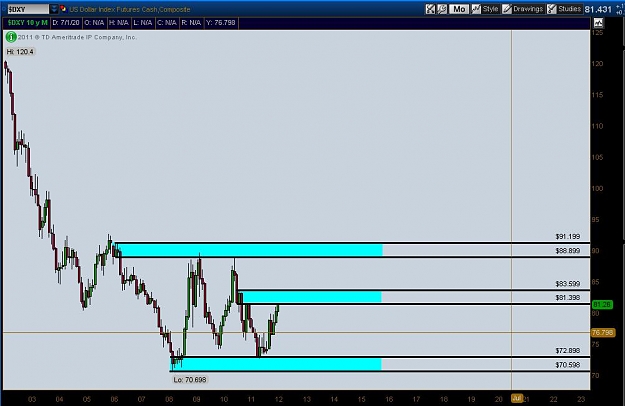
Task: Click the C: N/A close value cell
Action: [167, 23]
